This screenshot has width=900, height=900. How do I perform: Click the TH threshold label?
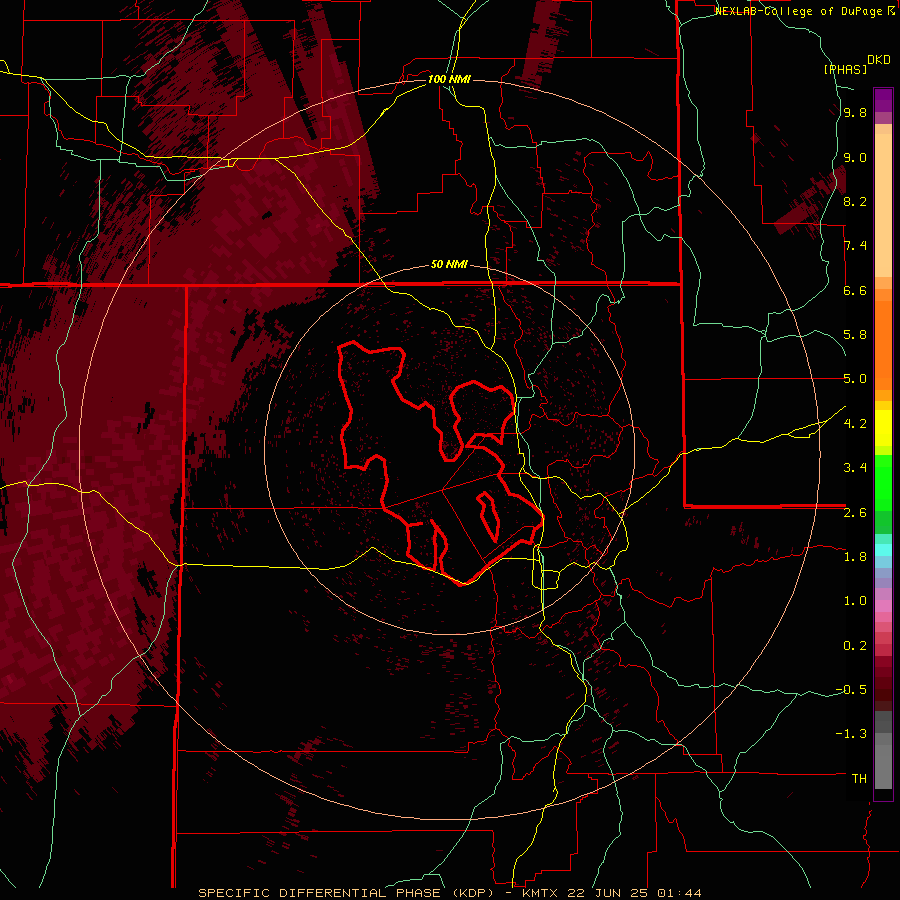coord(859,779)
